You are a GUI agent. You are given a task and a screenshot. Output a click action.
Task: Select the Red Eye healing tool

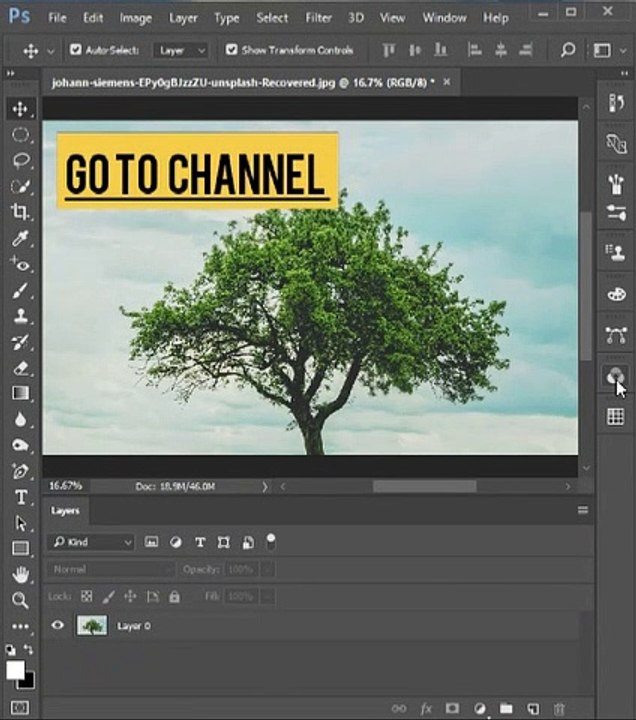coord(20,264)
